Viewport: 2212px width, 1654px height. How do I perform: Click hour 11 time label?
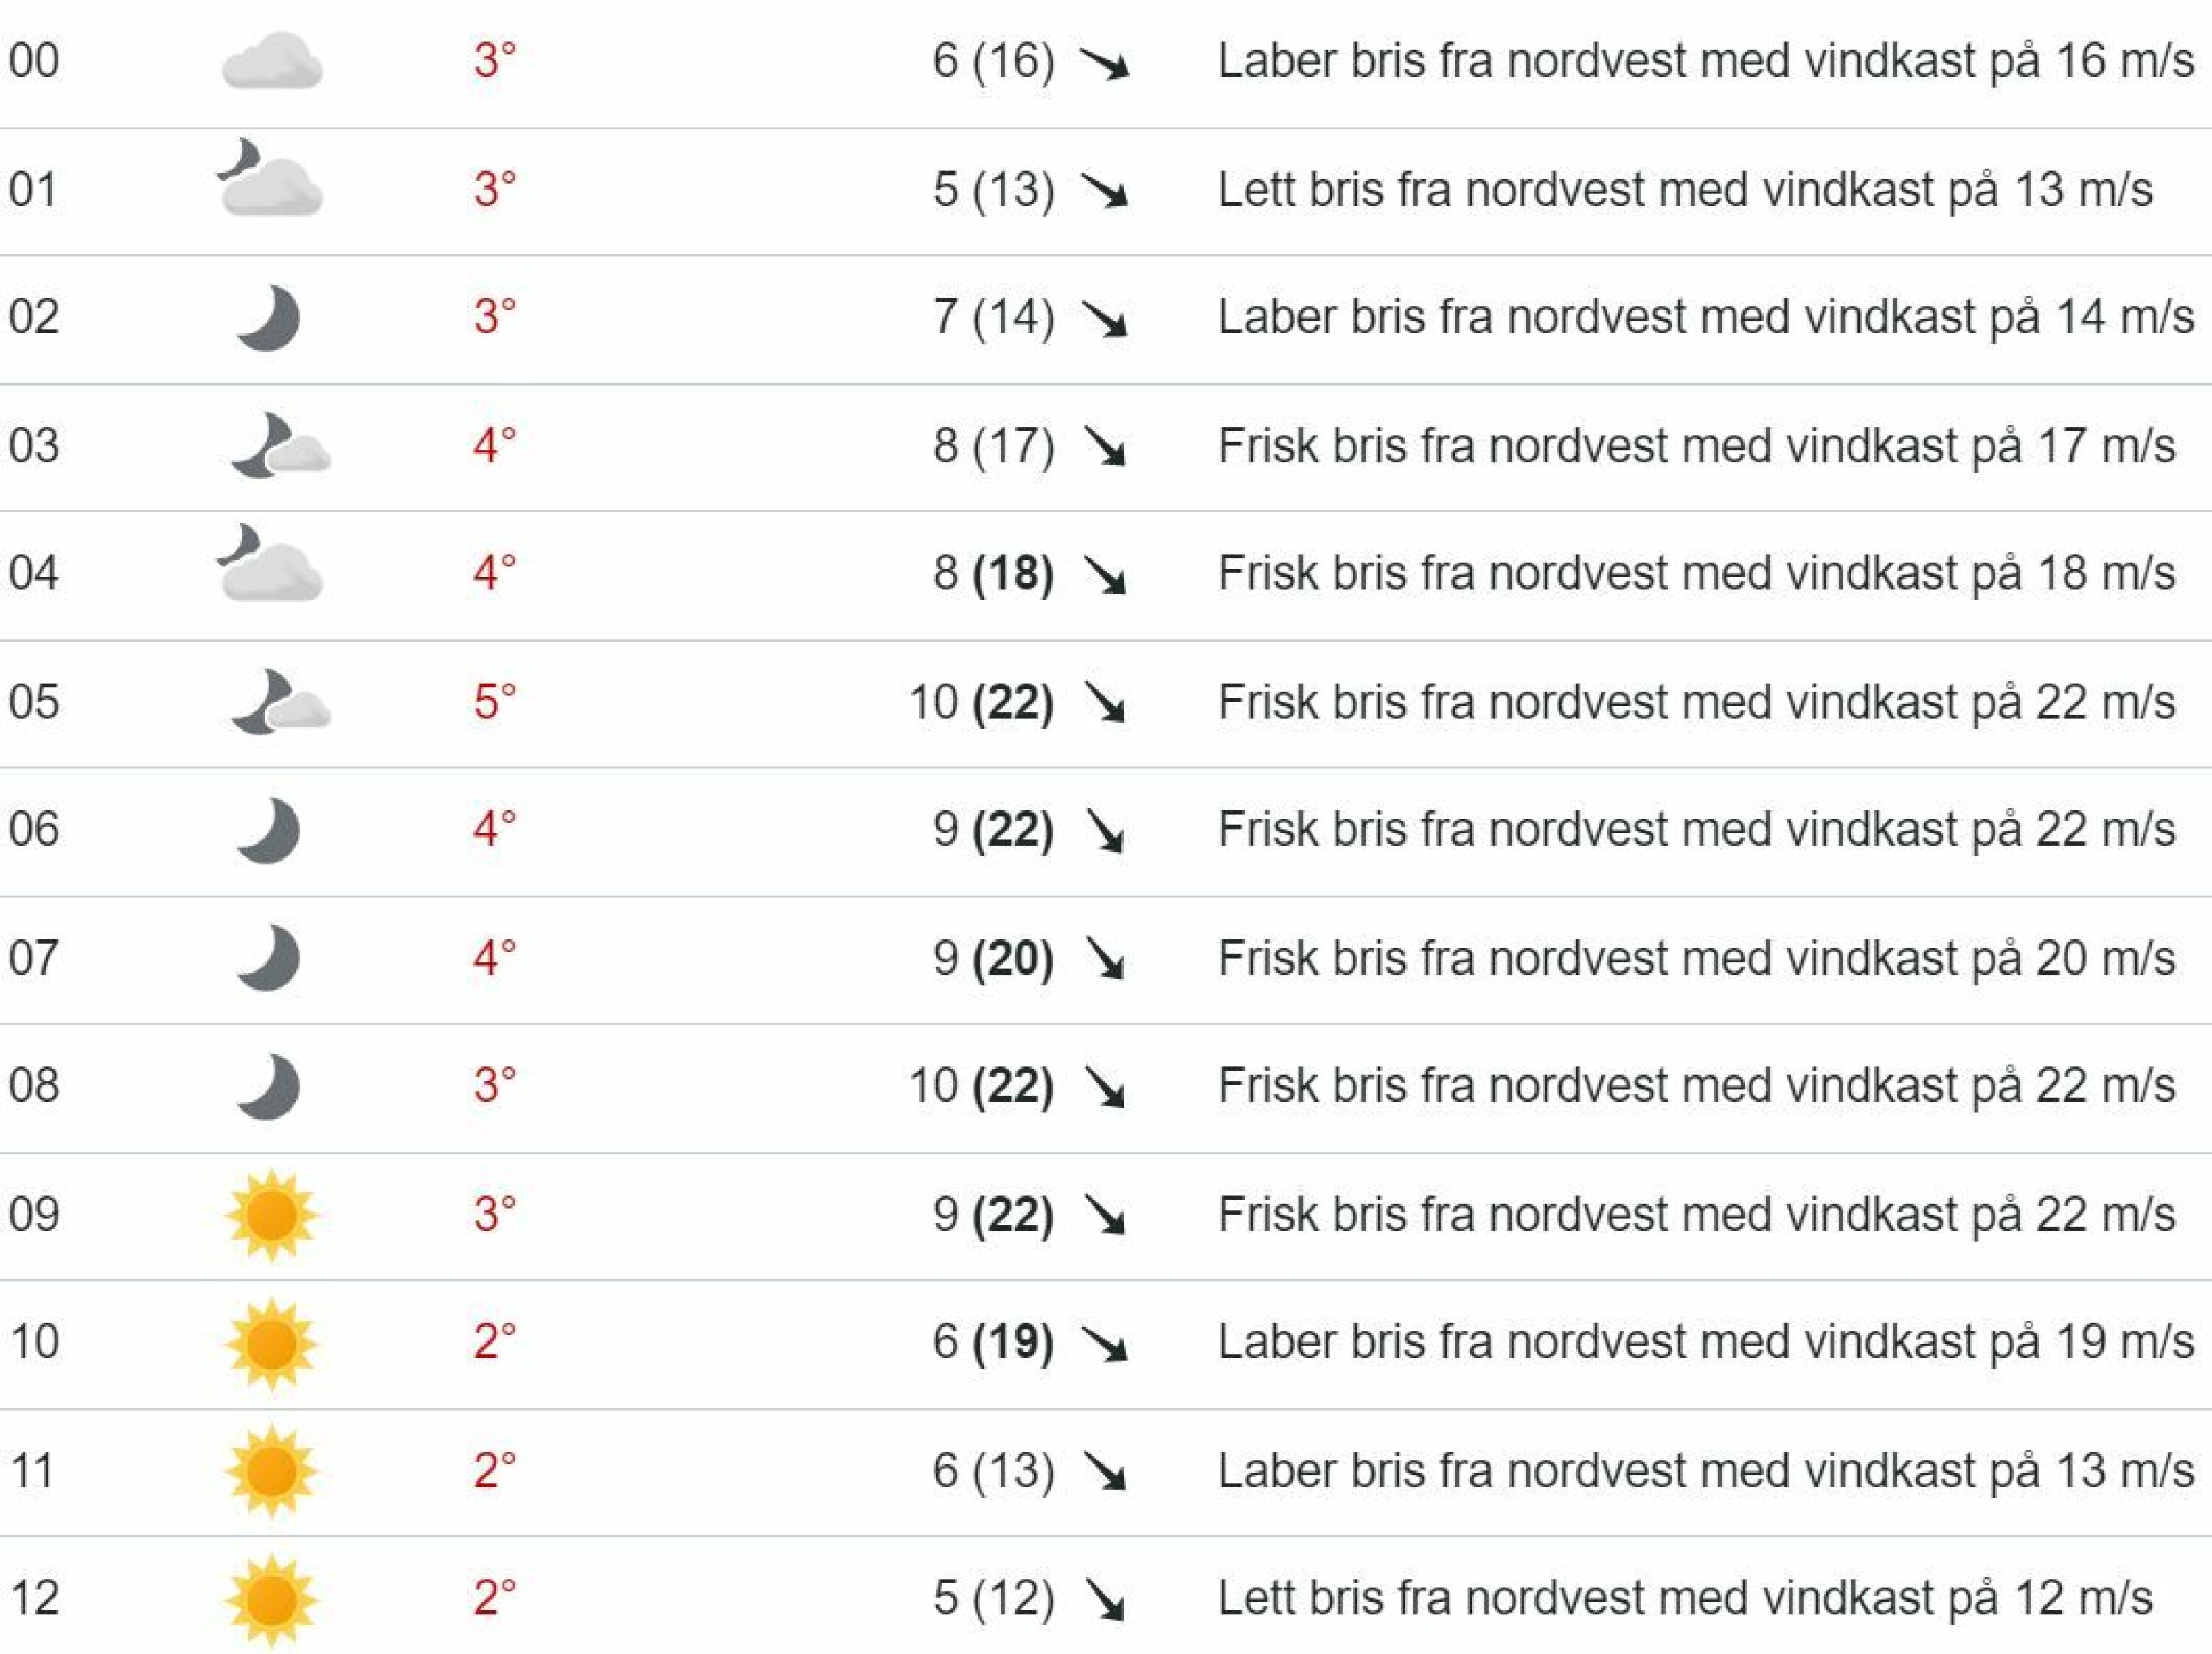click(32, 1471)
